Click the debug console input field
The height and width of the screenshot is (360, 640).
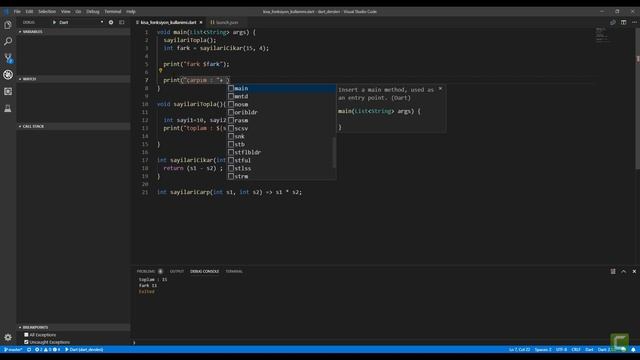384,342
